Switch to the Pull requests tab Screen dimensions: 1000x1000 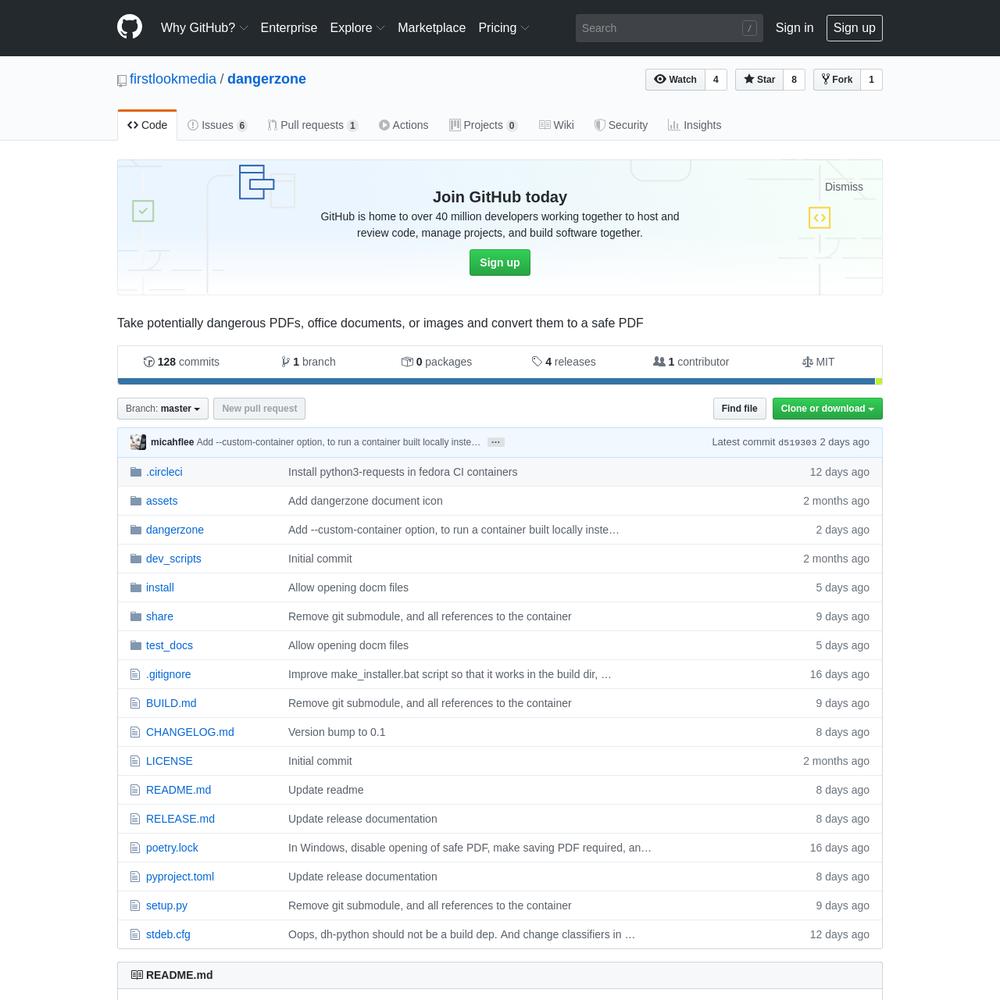[312, 125]
